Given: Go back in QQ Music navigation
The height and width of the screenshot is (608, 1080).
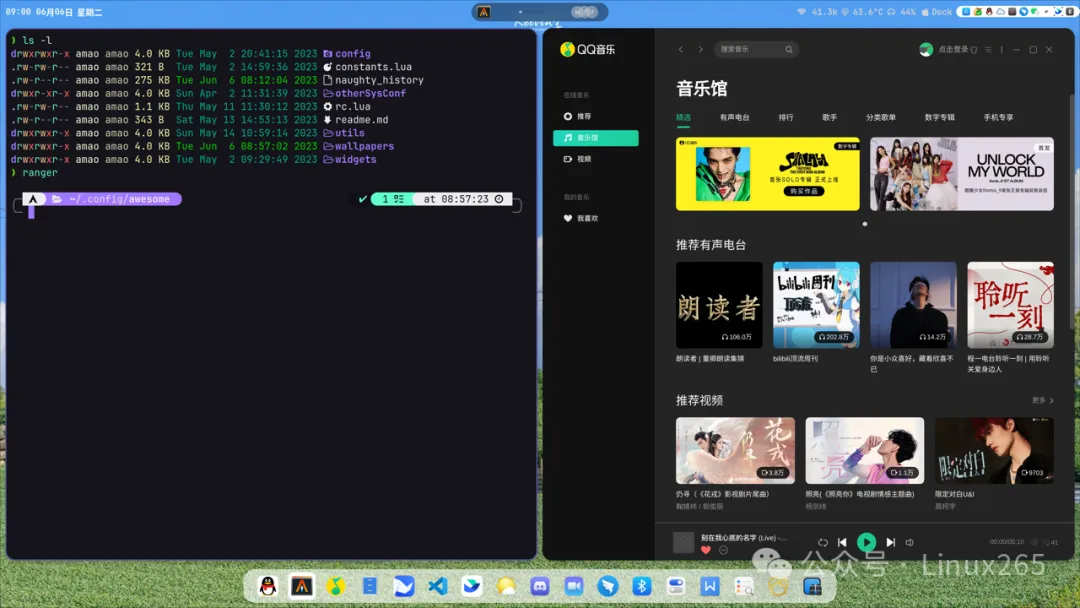Looking at the screenshot, I should (x=681, y=49).
